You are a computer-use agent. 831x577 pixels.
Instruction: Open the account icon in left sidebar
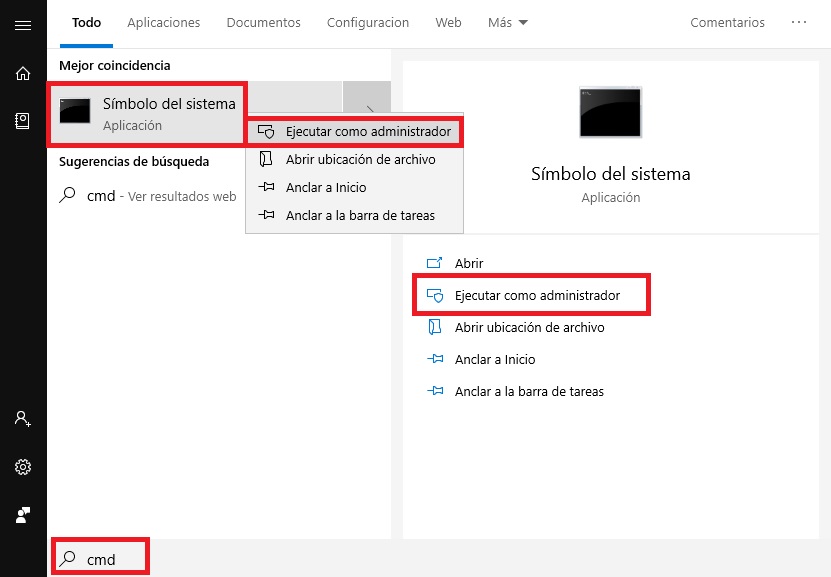point(22,419)
